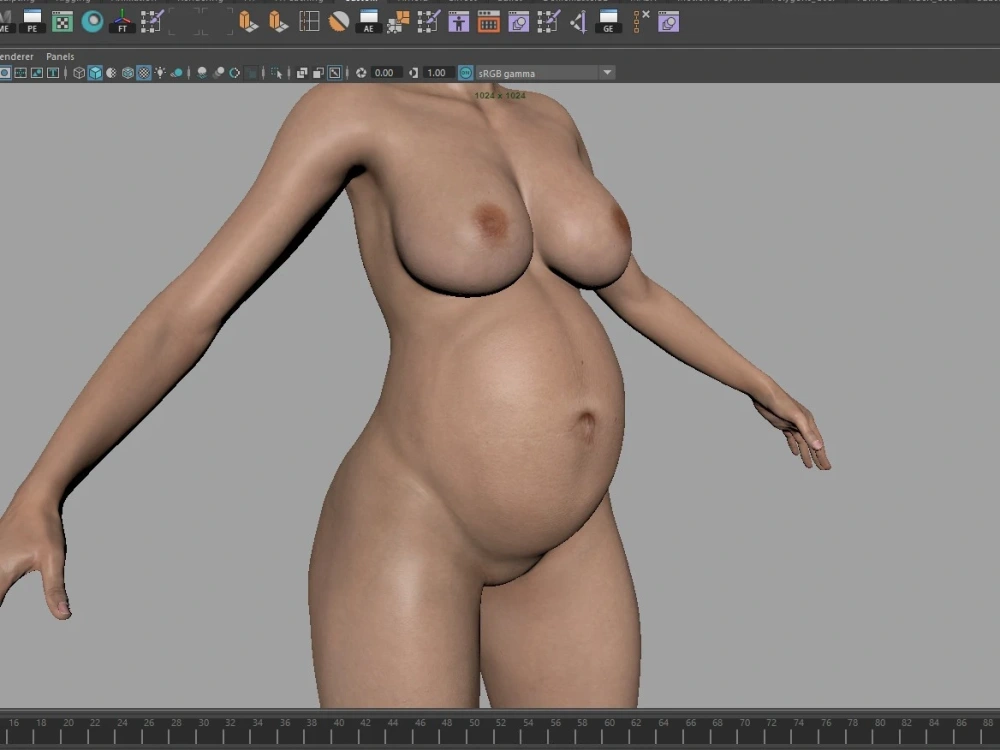Viewport: 1000px width, 750px height.
Task: Open the sRGB gamma view transform dropdown
Action: [x=545, y=73]
